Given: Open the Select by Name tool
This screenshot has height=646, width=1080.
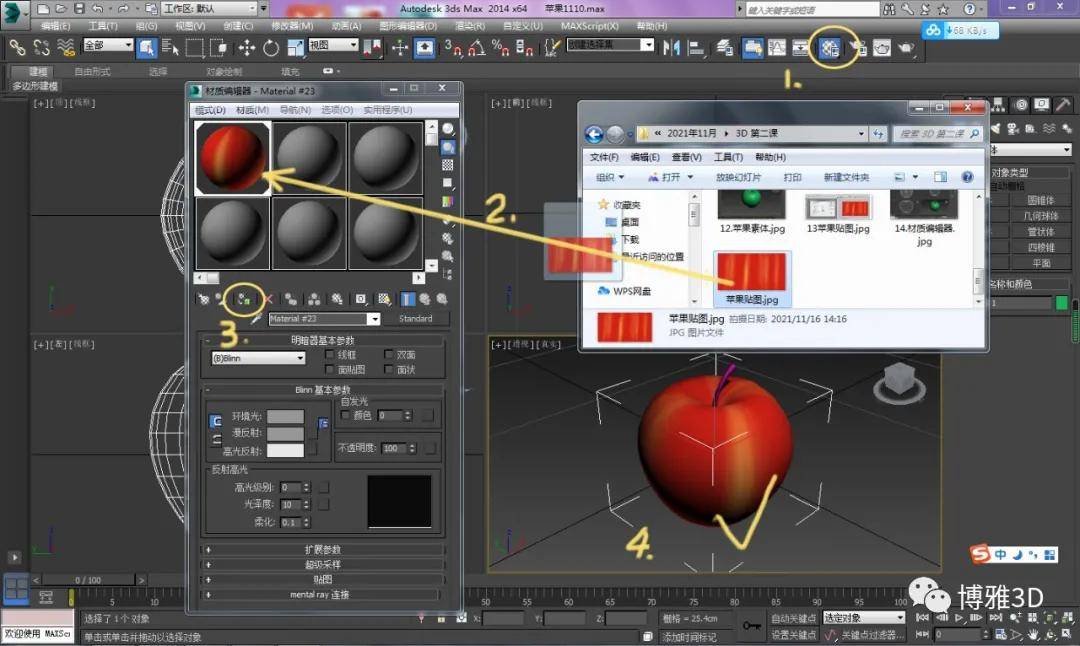Looking at the screenshot, I should point(169,48).
